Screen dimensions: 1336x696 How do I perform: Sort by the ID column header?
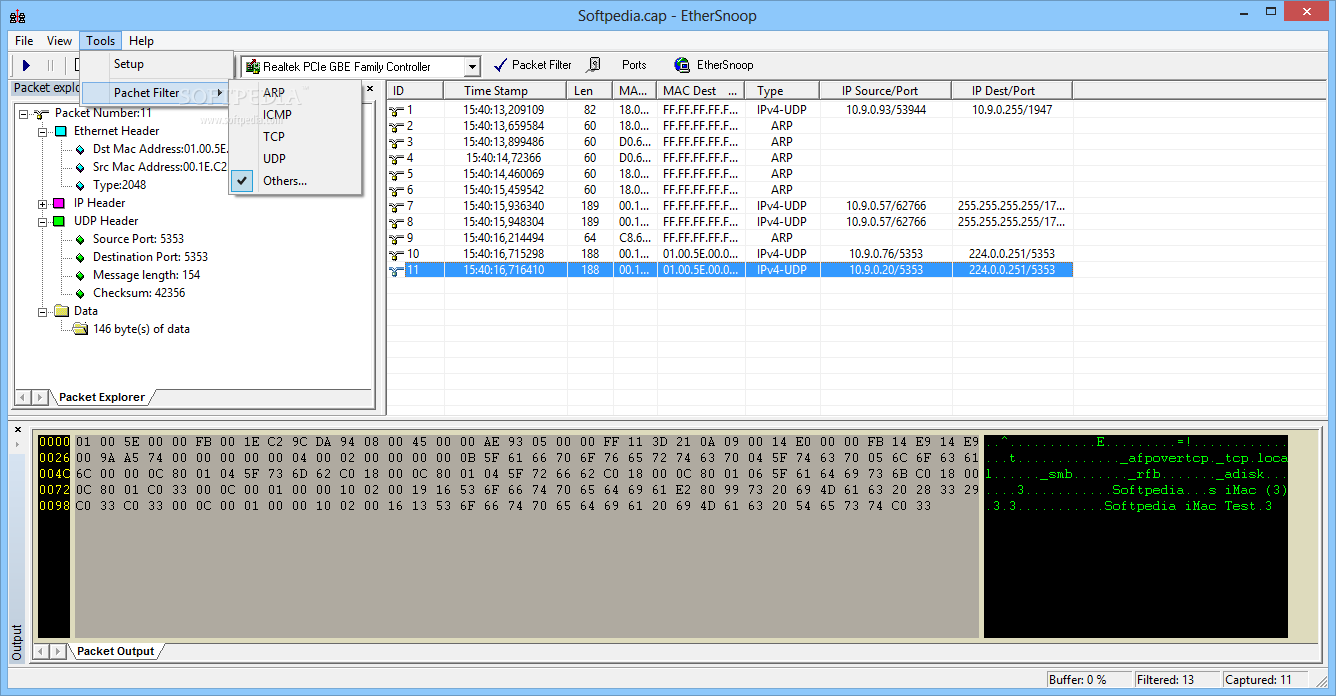pyautogui.click(x=415, y=91)
